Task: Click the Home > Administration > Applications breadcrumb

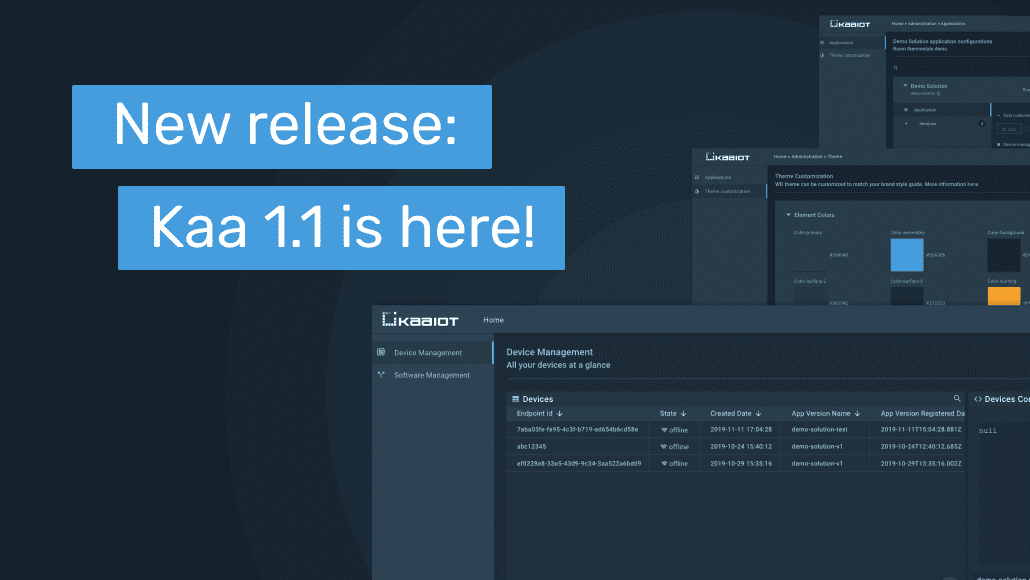Action: click(x=928, y=24)
